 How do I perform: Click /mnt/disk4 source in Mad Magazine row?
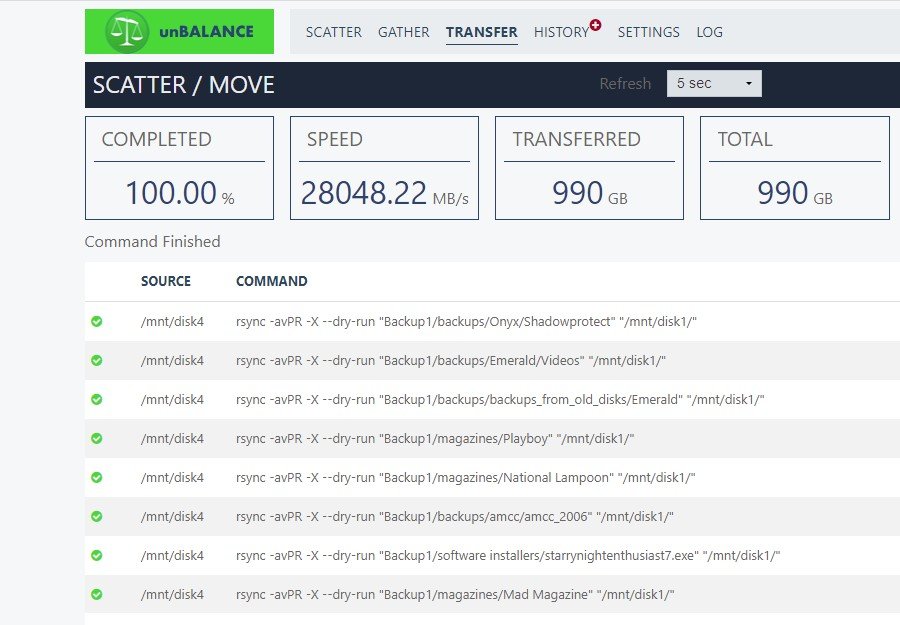click(172, 595)
